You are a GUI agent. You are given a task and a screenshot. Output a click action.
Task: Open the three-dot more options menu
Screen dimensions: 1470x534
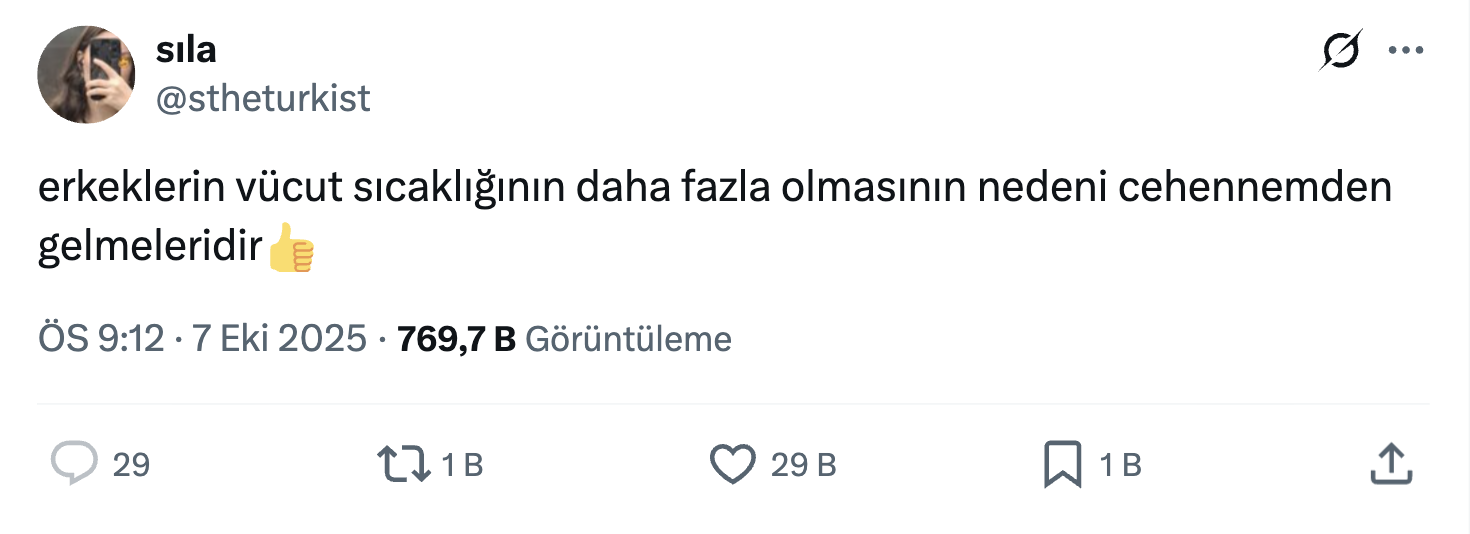(x=1406, y=50)
